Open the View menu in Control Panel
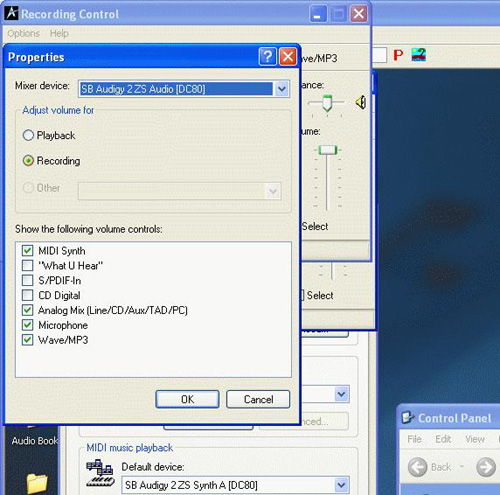Viewport: 500px width, 495px height. [x=475, y=439]
